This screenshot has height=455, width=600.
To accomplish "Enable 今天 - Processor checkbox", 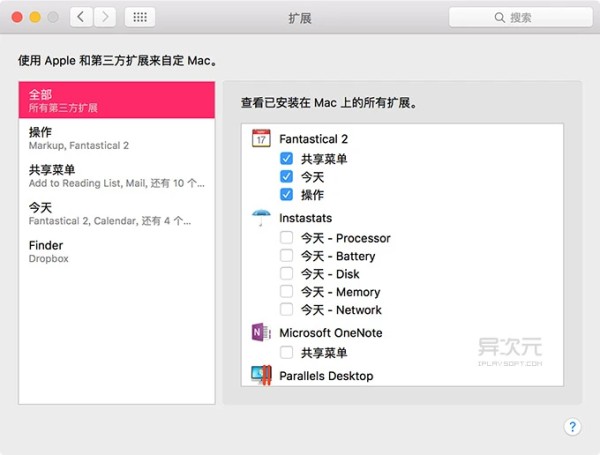I will [x=286, y=238].
